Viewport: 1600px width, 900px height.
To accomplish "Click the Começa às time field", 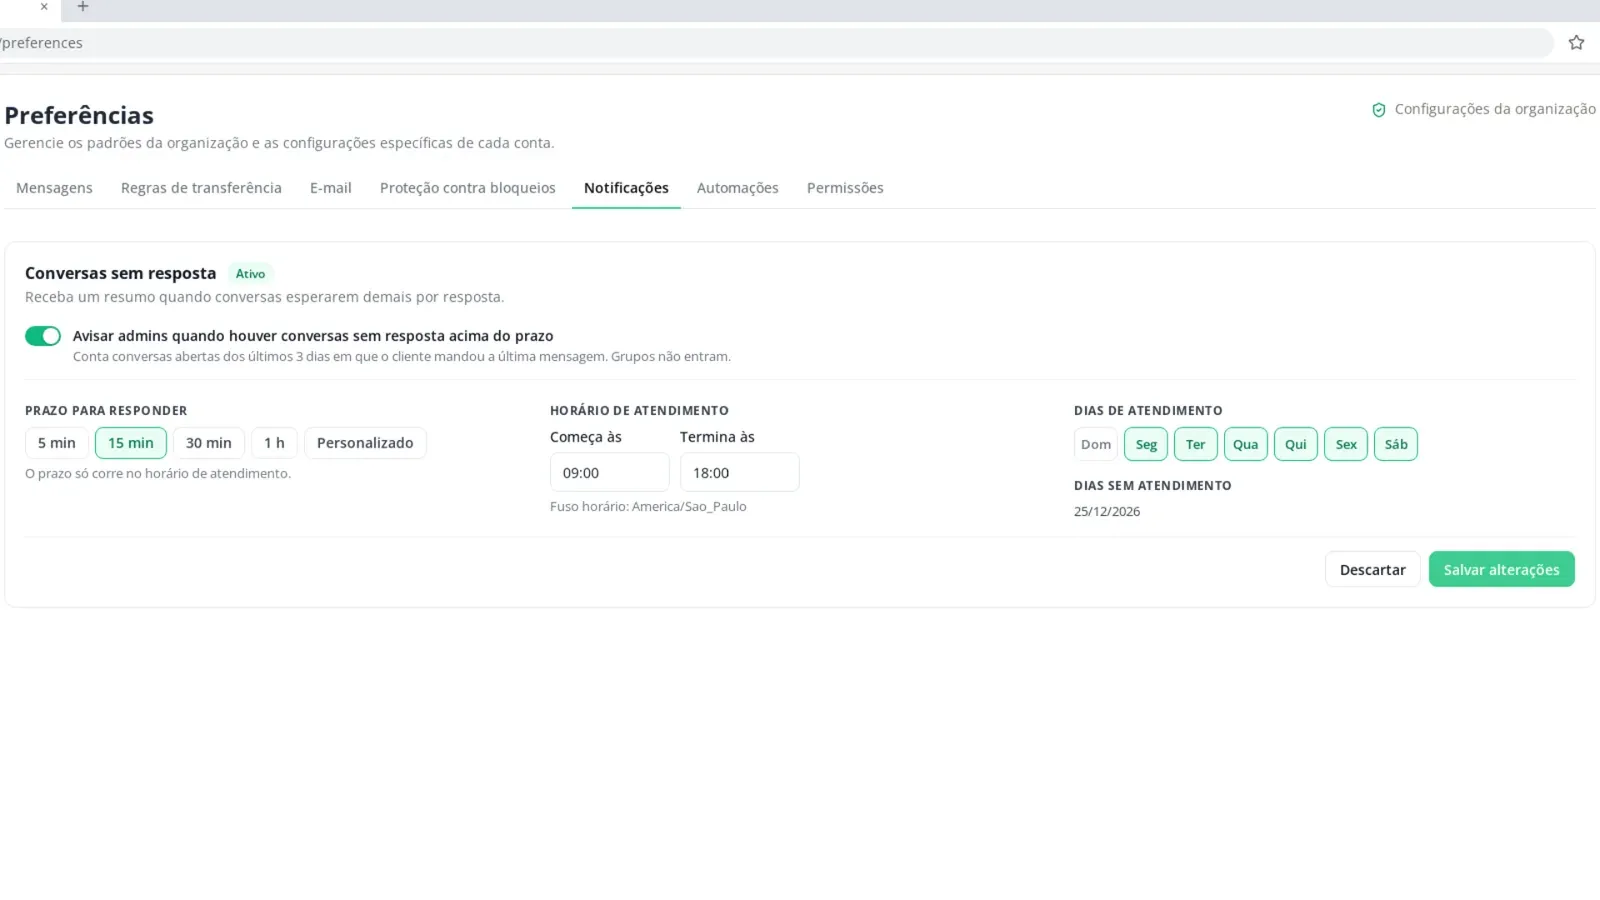I will click(610, 472).
